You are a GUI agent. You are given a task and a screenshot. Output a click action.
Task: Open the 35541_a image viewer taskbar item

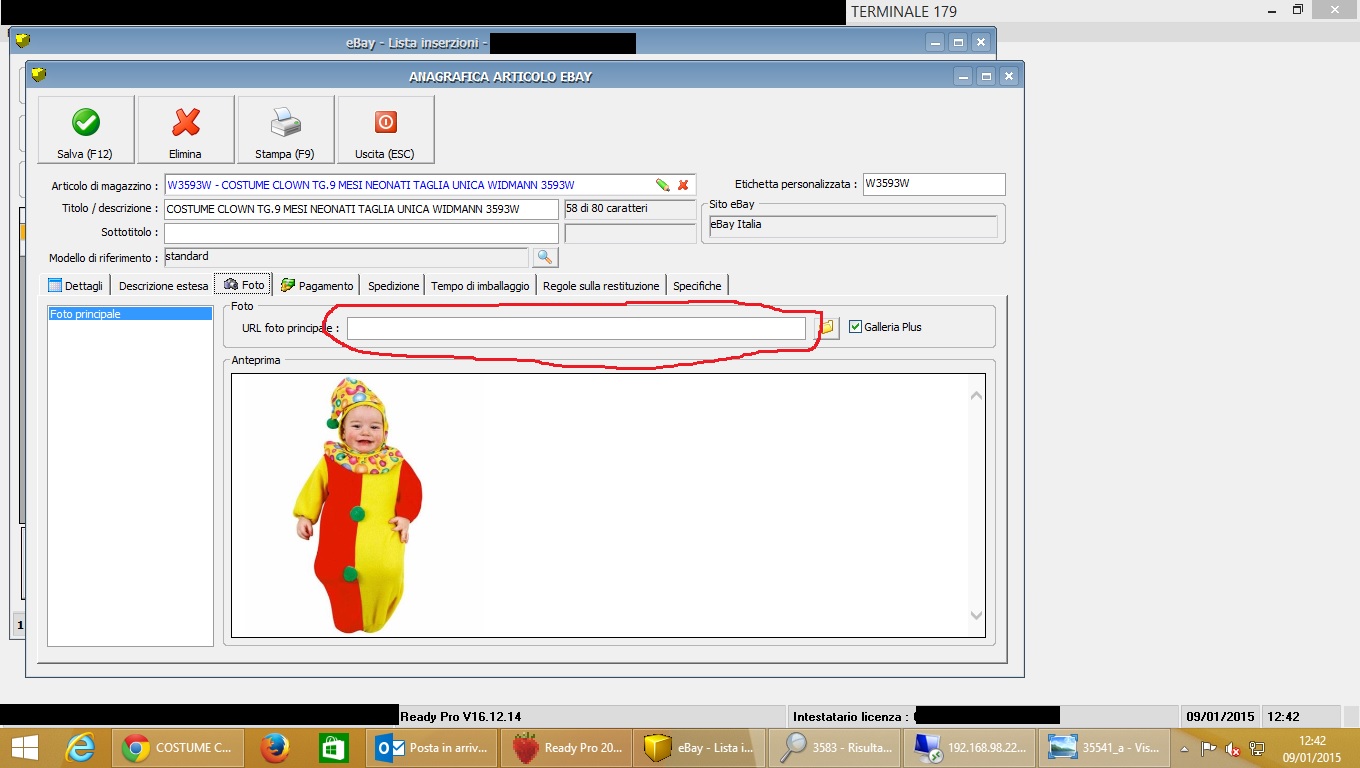coord(1104,748)
